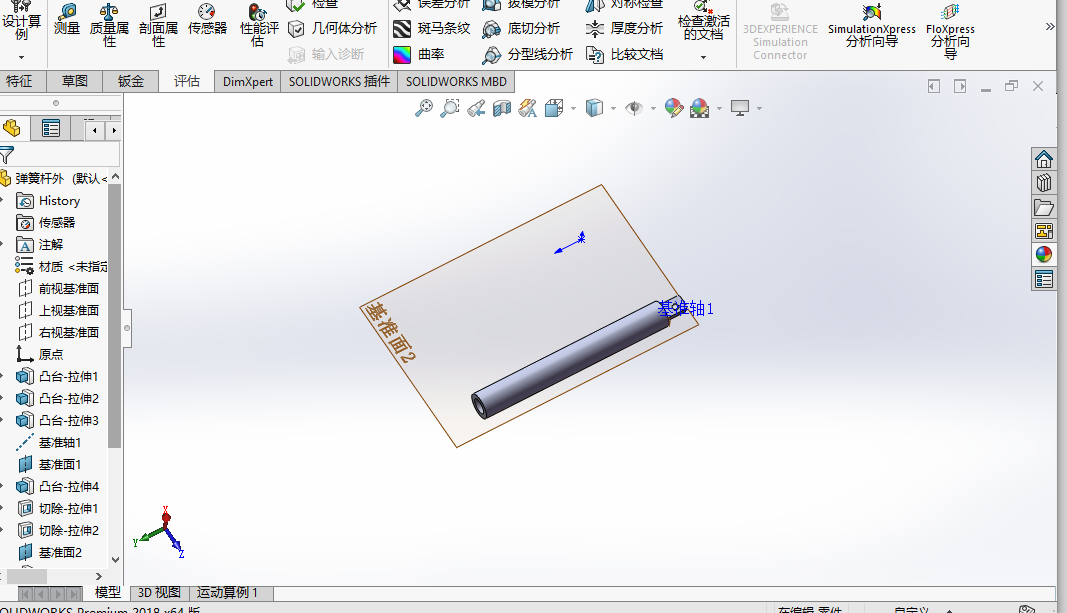Switch to DimXpert tab
Viewport: 1067px width, 613px height.
(x=248, y=82)
